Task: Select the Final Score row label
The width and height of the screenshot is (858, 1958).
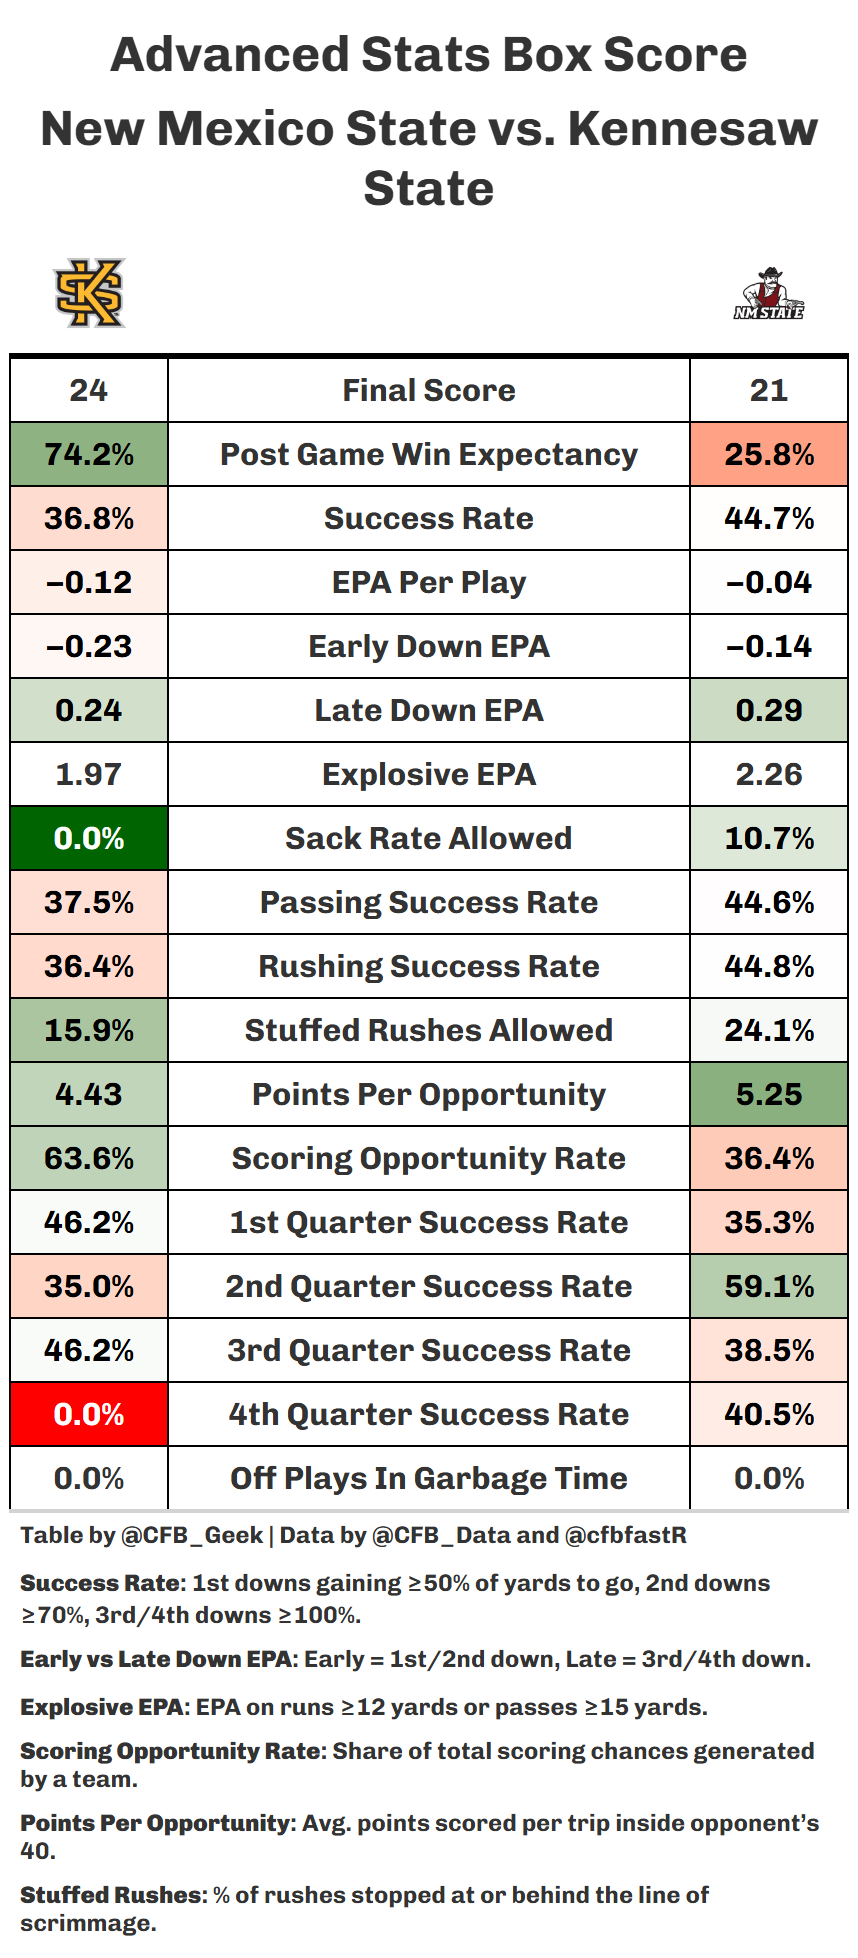Action: (x=428, y=390)
